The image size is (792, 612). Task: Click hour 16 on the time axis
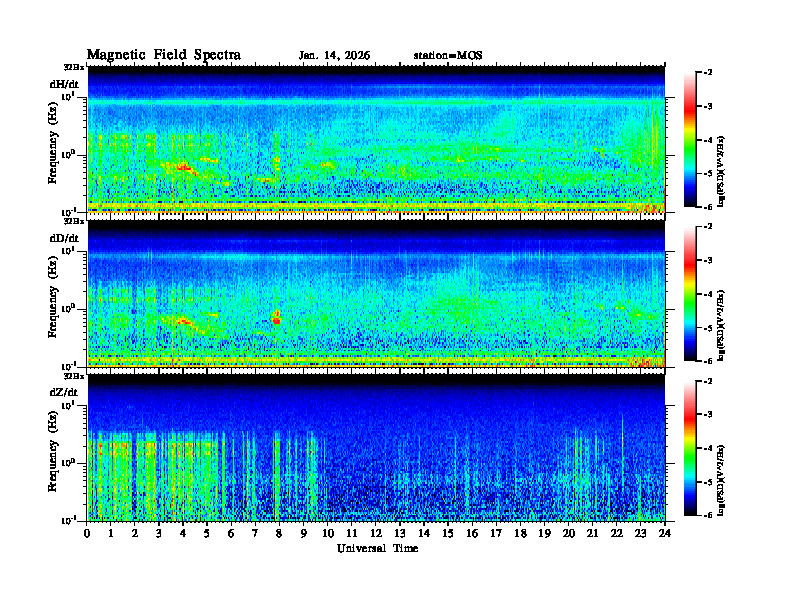(472, 533)
